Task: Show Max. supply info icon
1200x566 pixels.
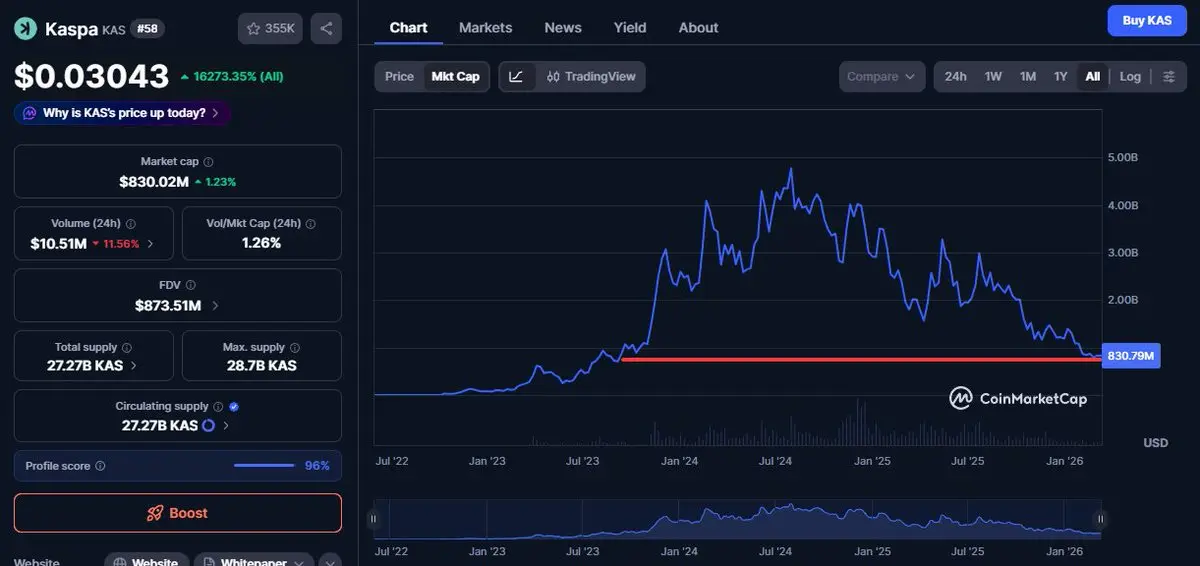Action: coord(295,348)
